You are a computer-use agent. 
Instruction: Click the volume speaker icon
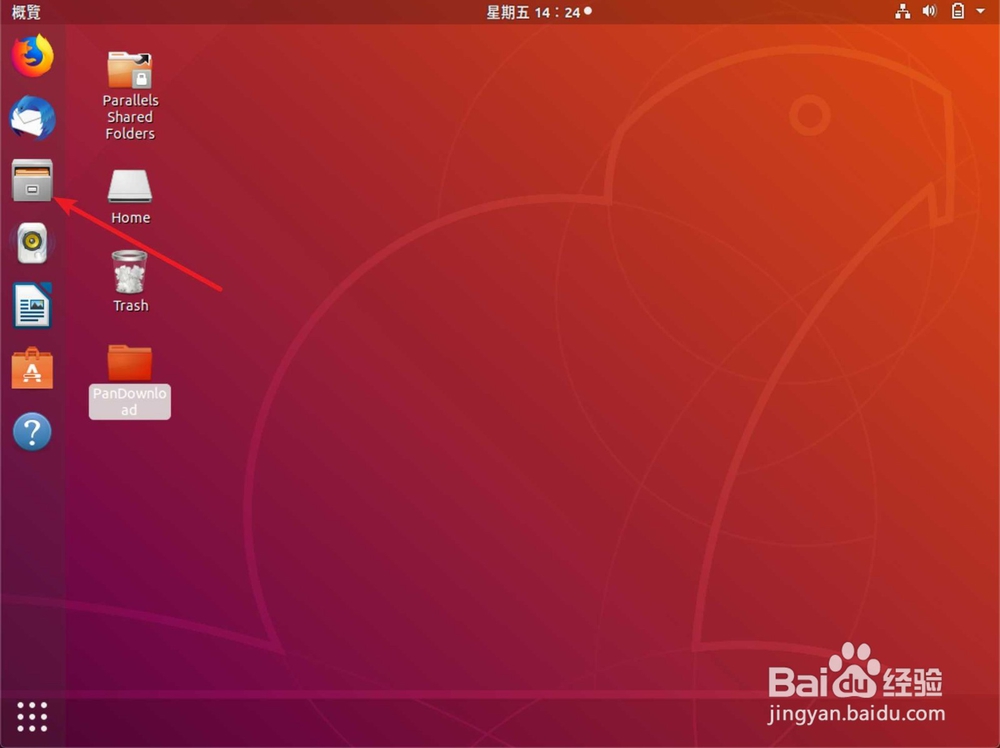[x=930, y=11]
